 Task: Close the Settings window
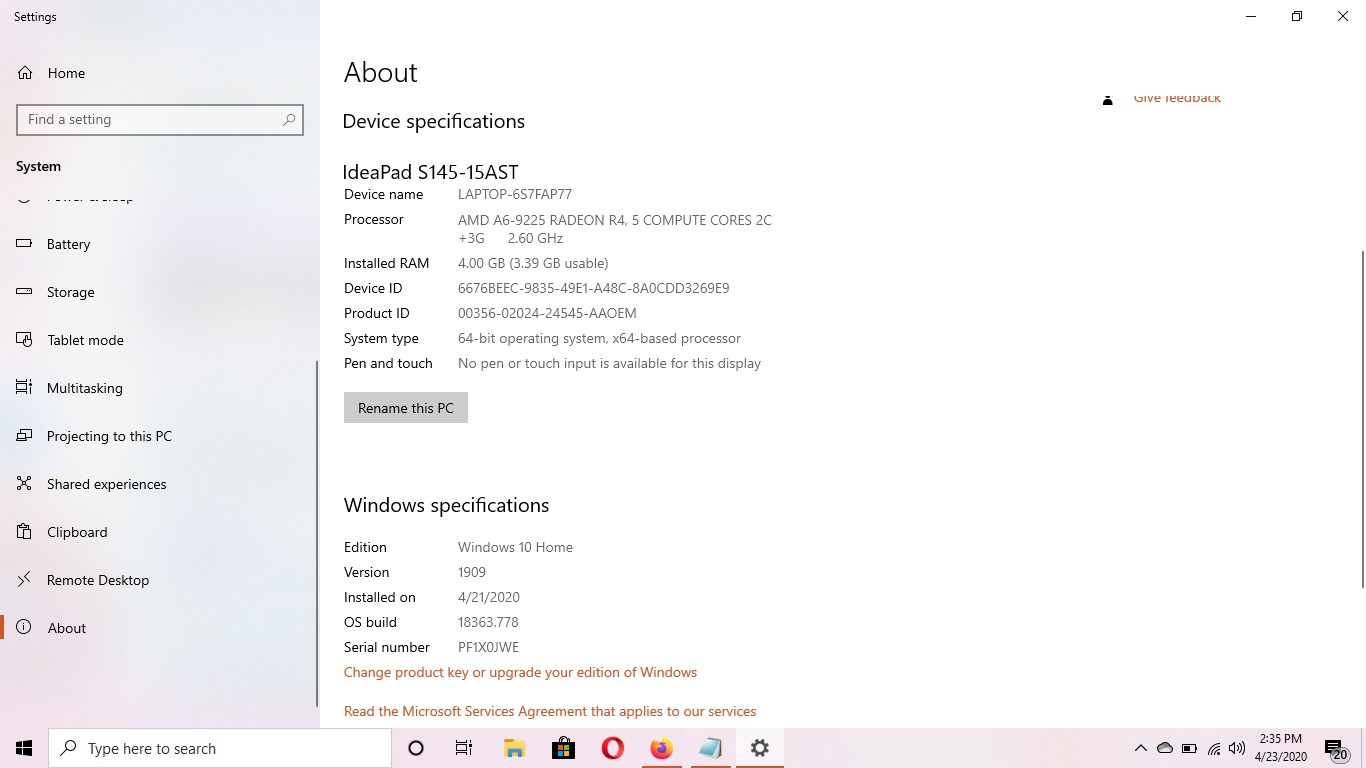(1343, 16)
